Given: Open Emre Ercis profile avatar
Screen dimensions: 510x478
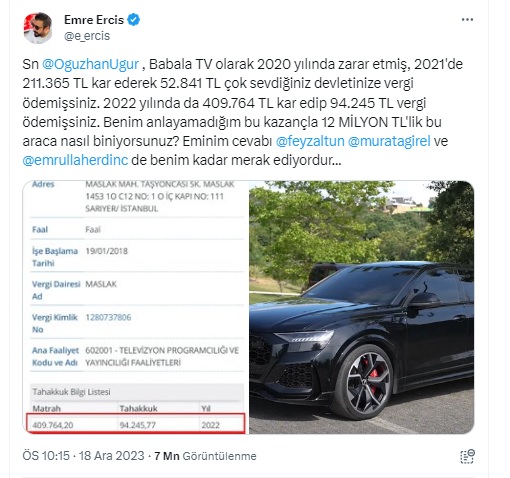Looking at the screenshot, I should 38,28.
